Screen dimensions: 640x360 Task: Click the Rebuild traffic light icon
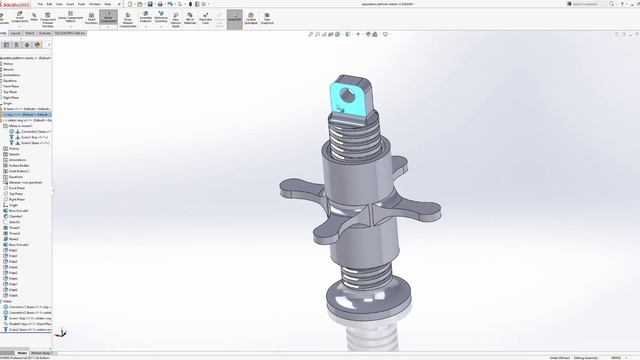point(190,4)
